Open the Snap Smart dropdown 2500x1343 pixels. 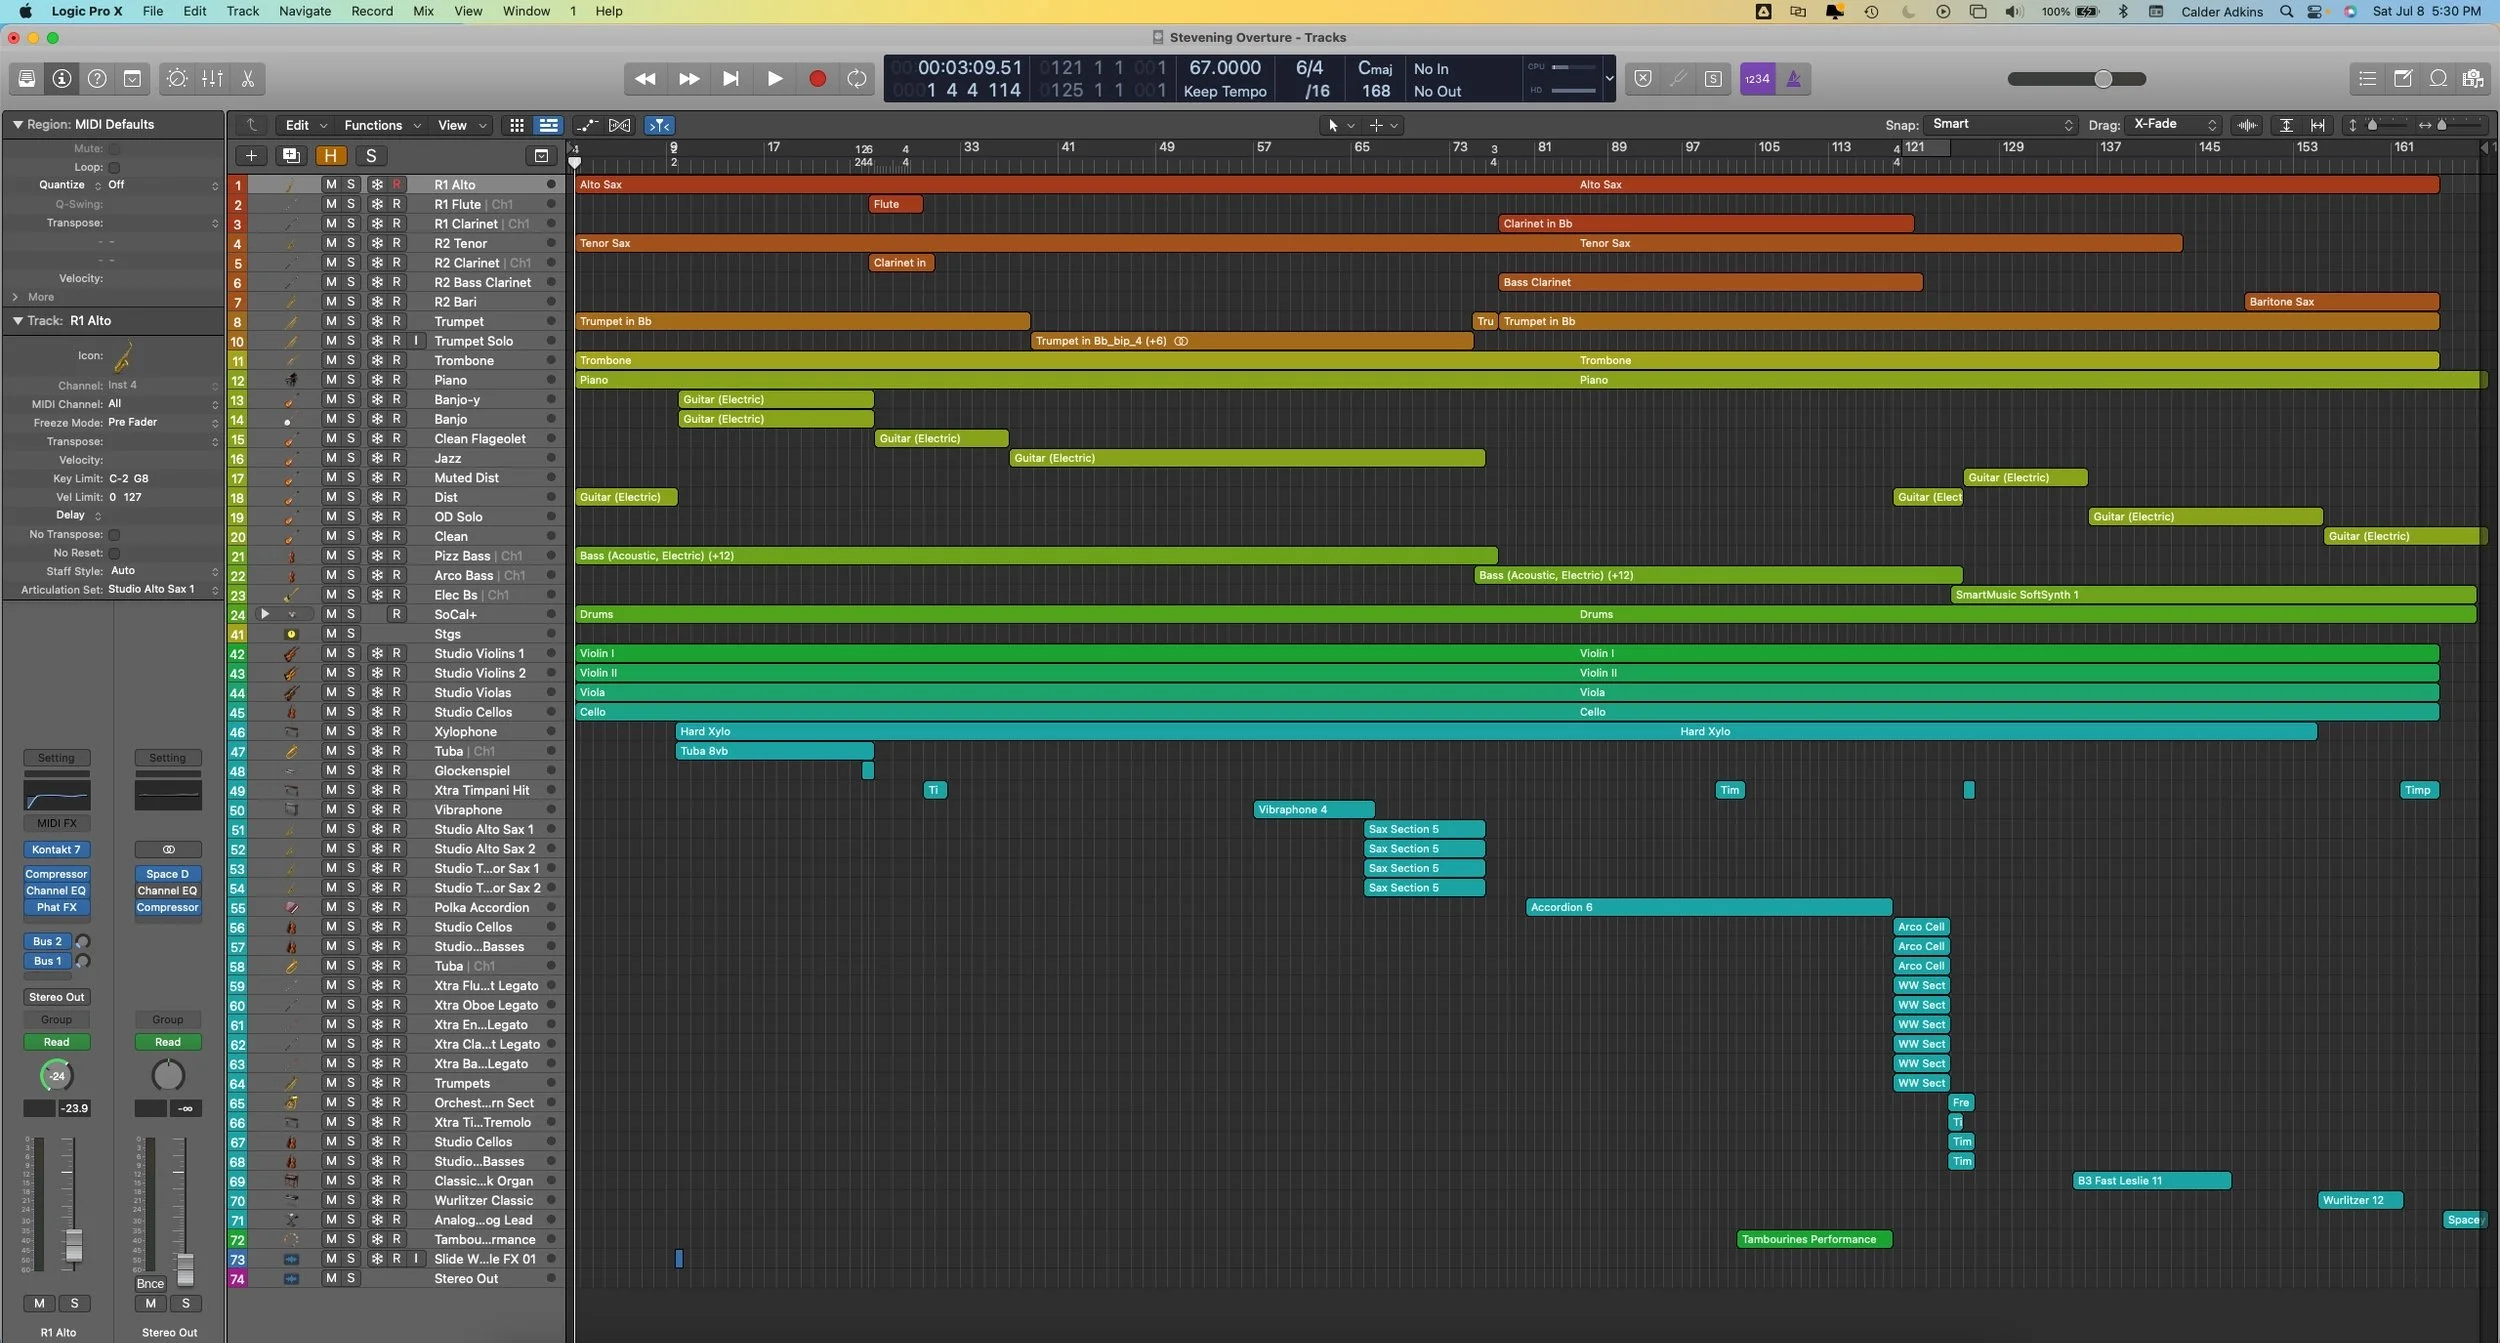click(x=2002, y=124)
